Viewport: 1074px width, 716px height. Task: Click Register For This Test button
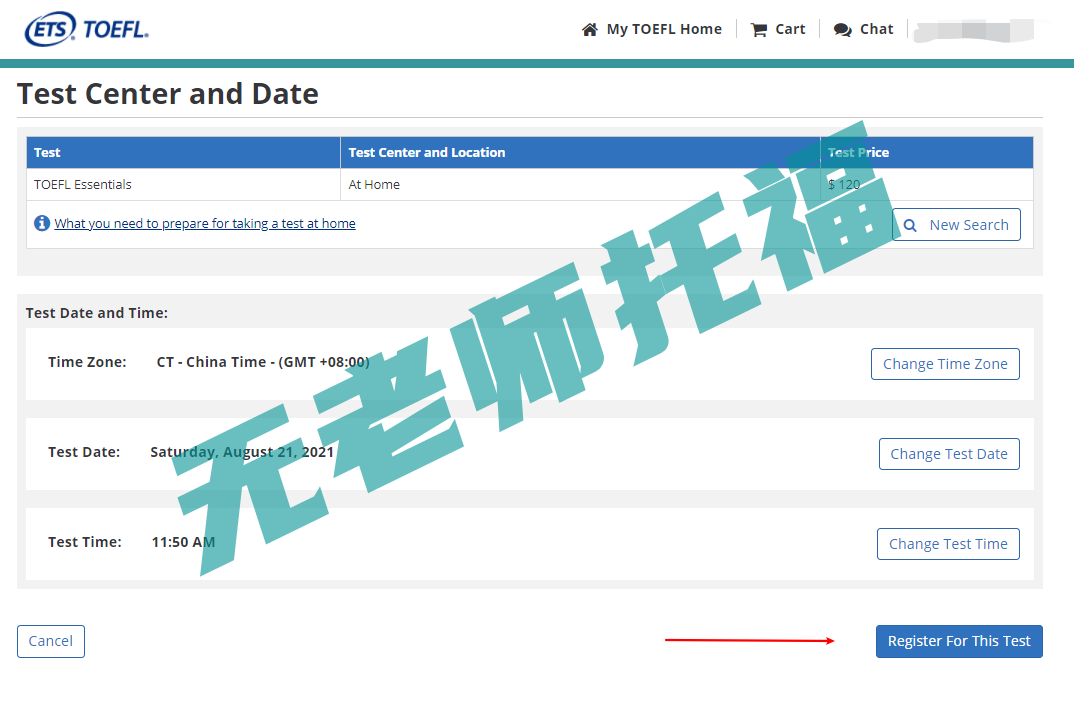click(959, 641)
